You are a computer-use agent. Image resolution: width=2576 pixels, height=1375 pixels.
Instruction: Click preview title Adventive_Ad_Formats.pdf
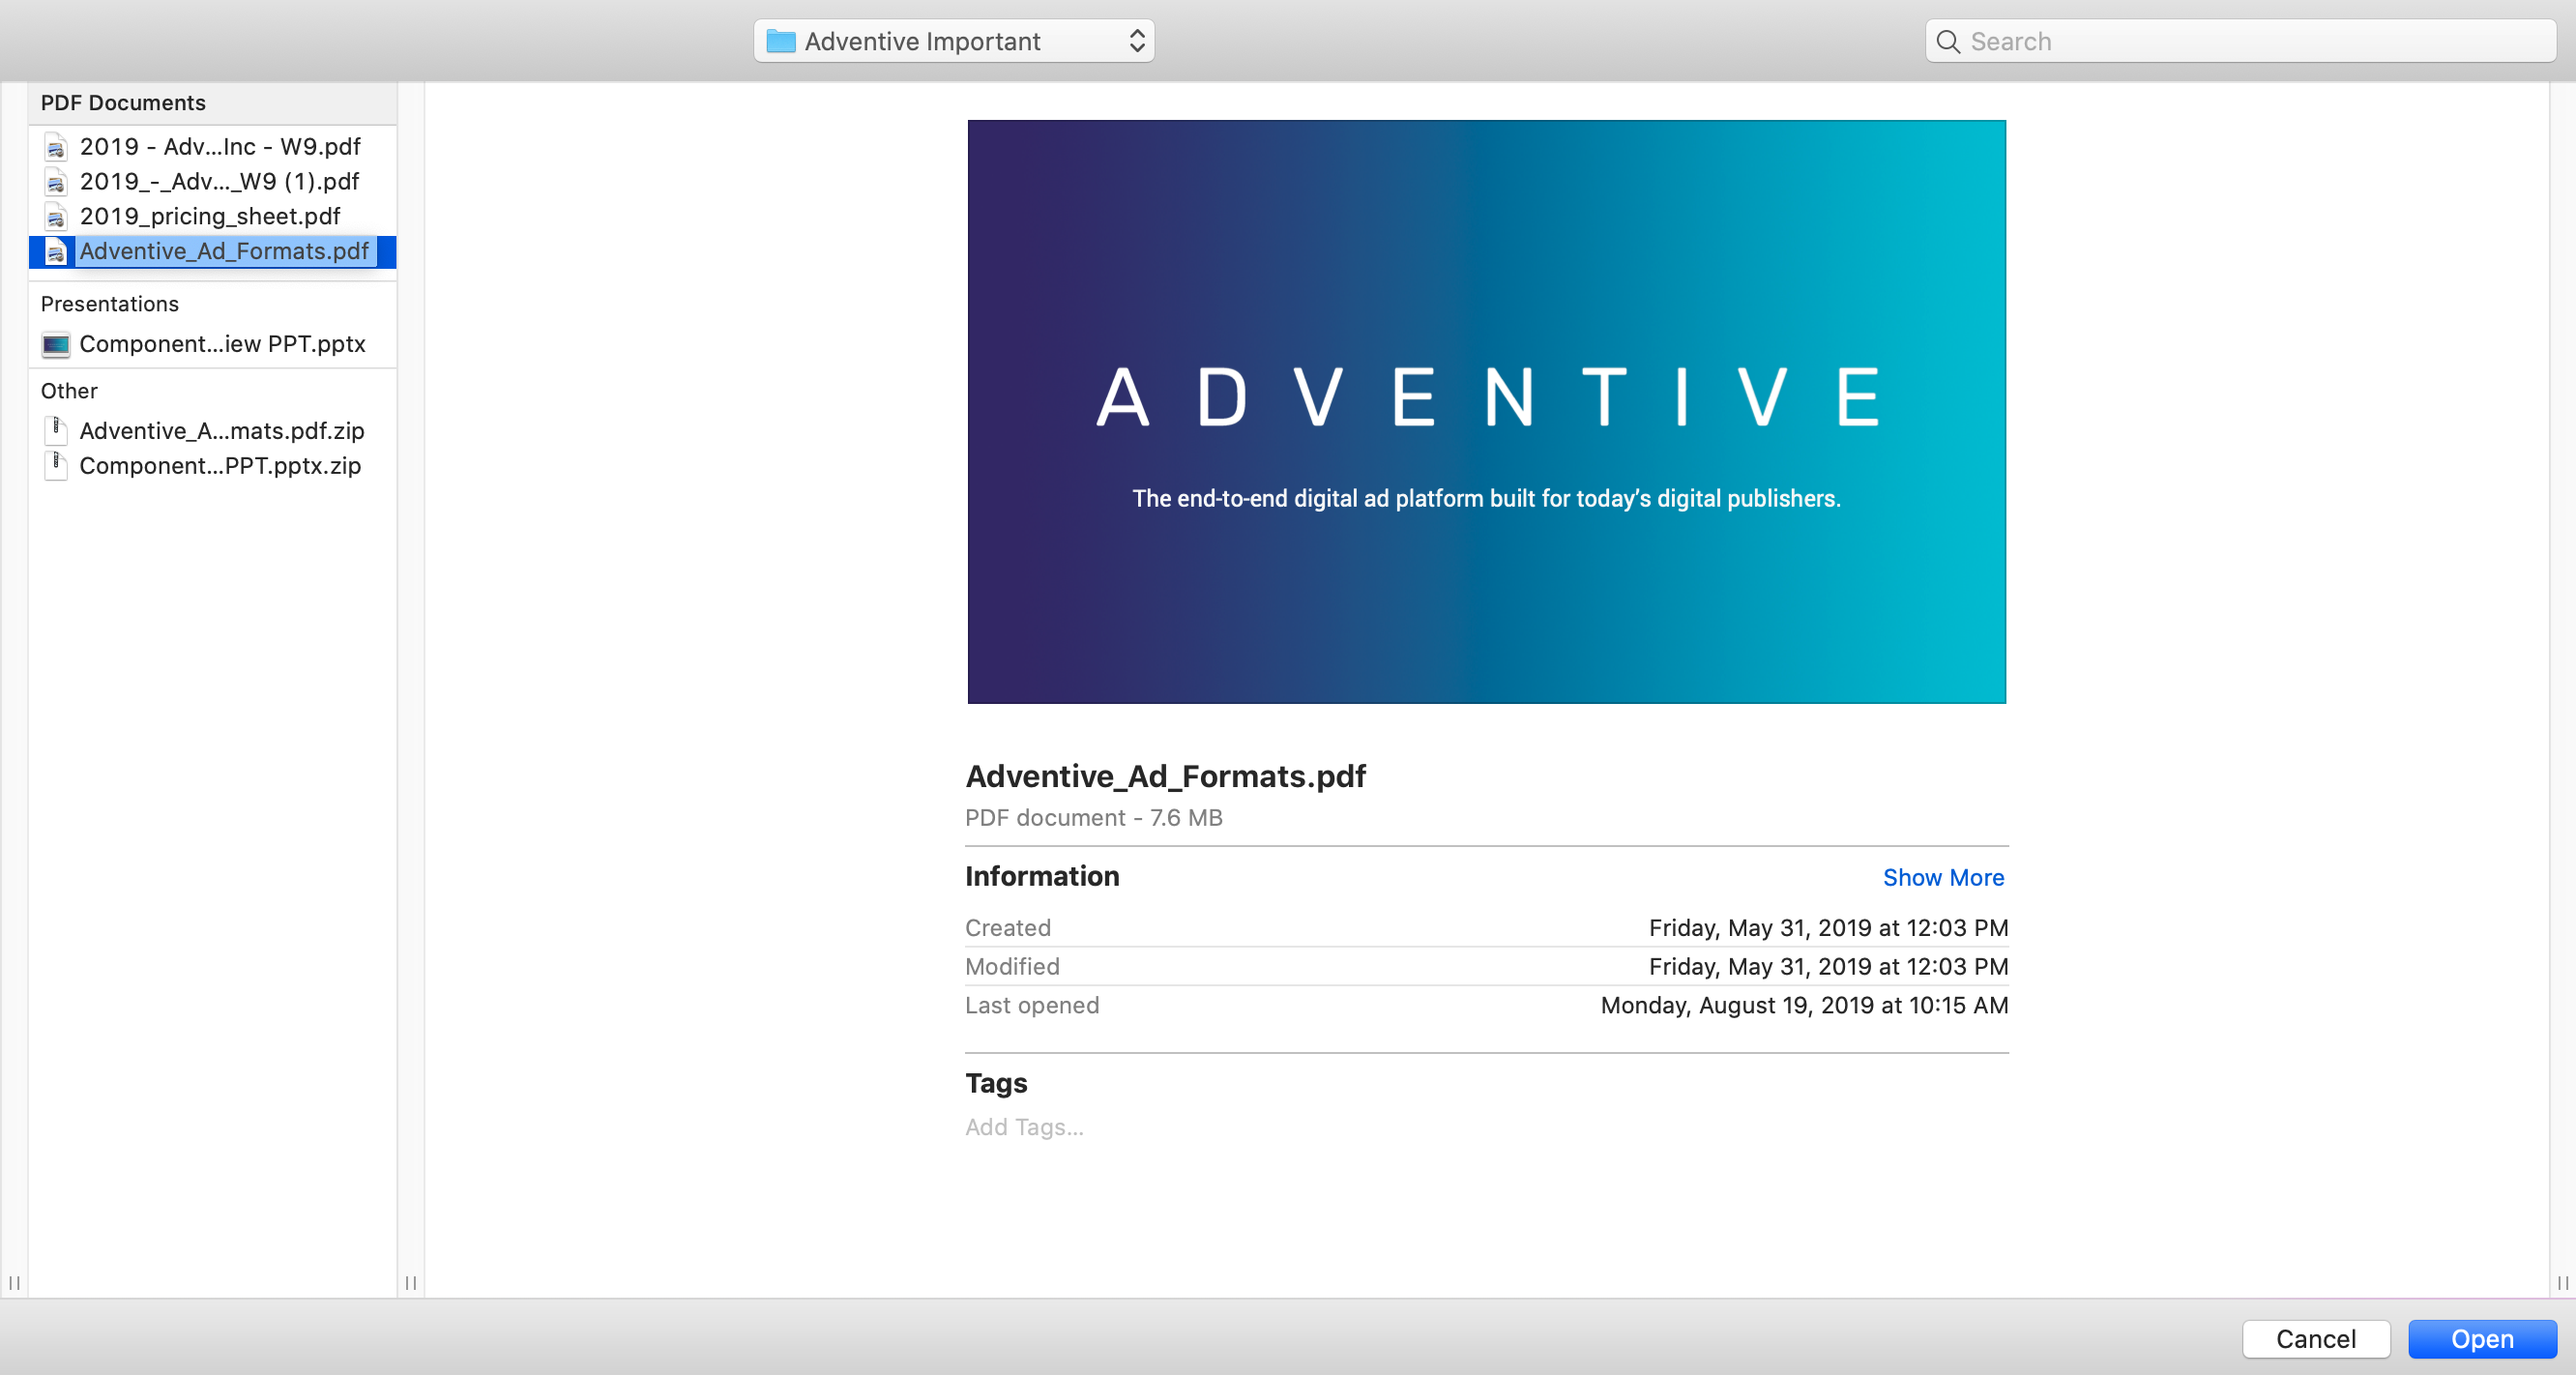[x=1165, y=777]
